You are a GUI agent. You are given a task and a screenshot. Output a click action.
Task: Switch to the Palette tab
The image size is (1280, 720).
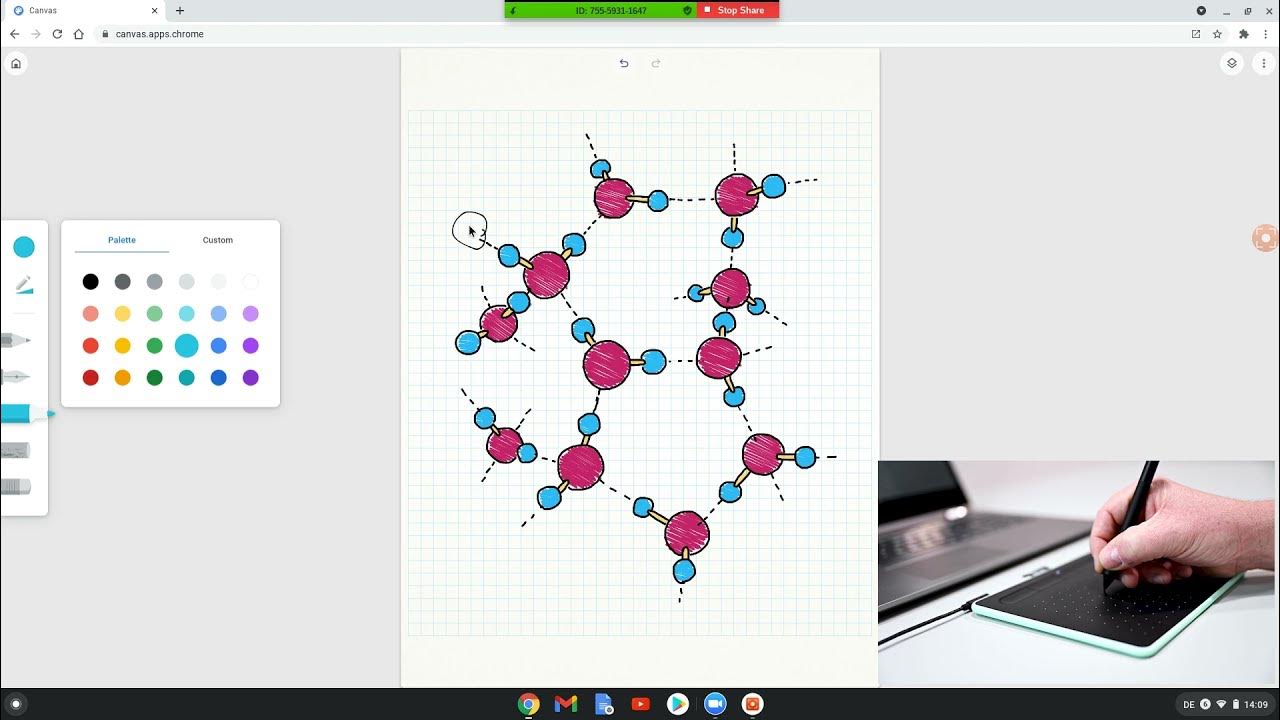coord(122,240)
